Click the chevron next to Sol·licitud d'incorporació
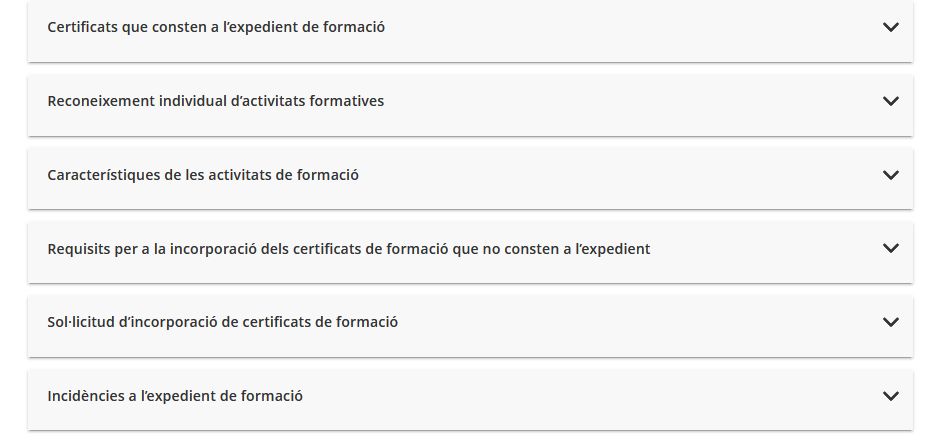Image resolution: width=932 pixels, height=446 pixels. [891, 322]
